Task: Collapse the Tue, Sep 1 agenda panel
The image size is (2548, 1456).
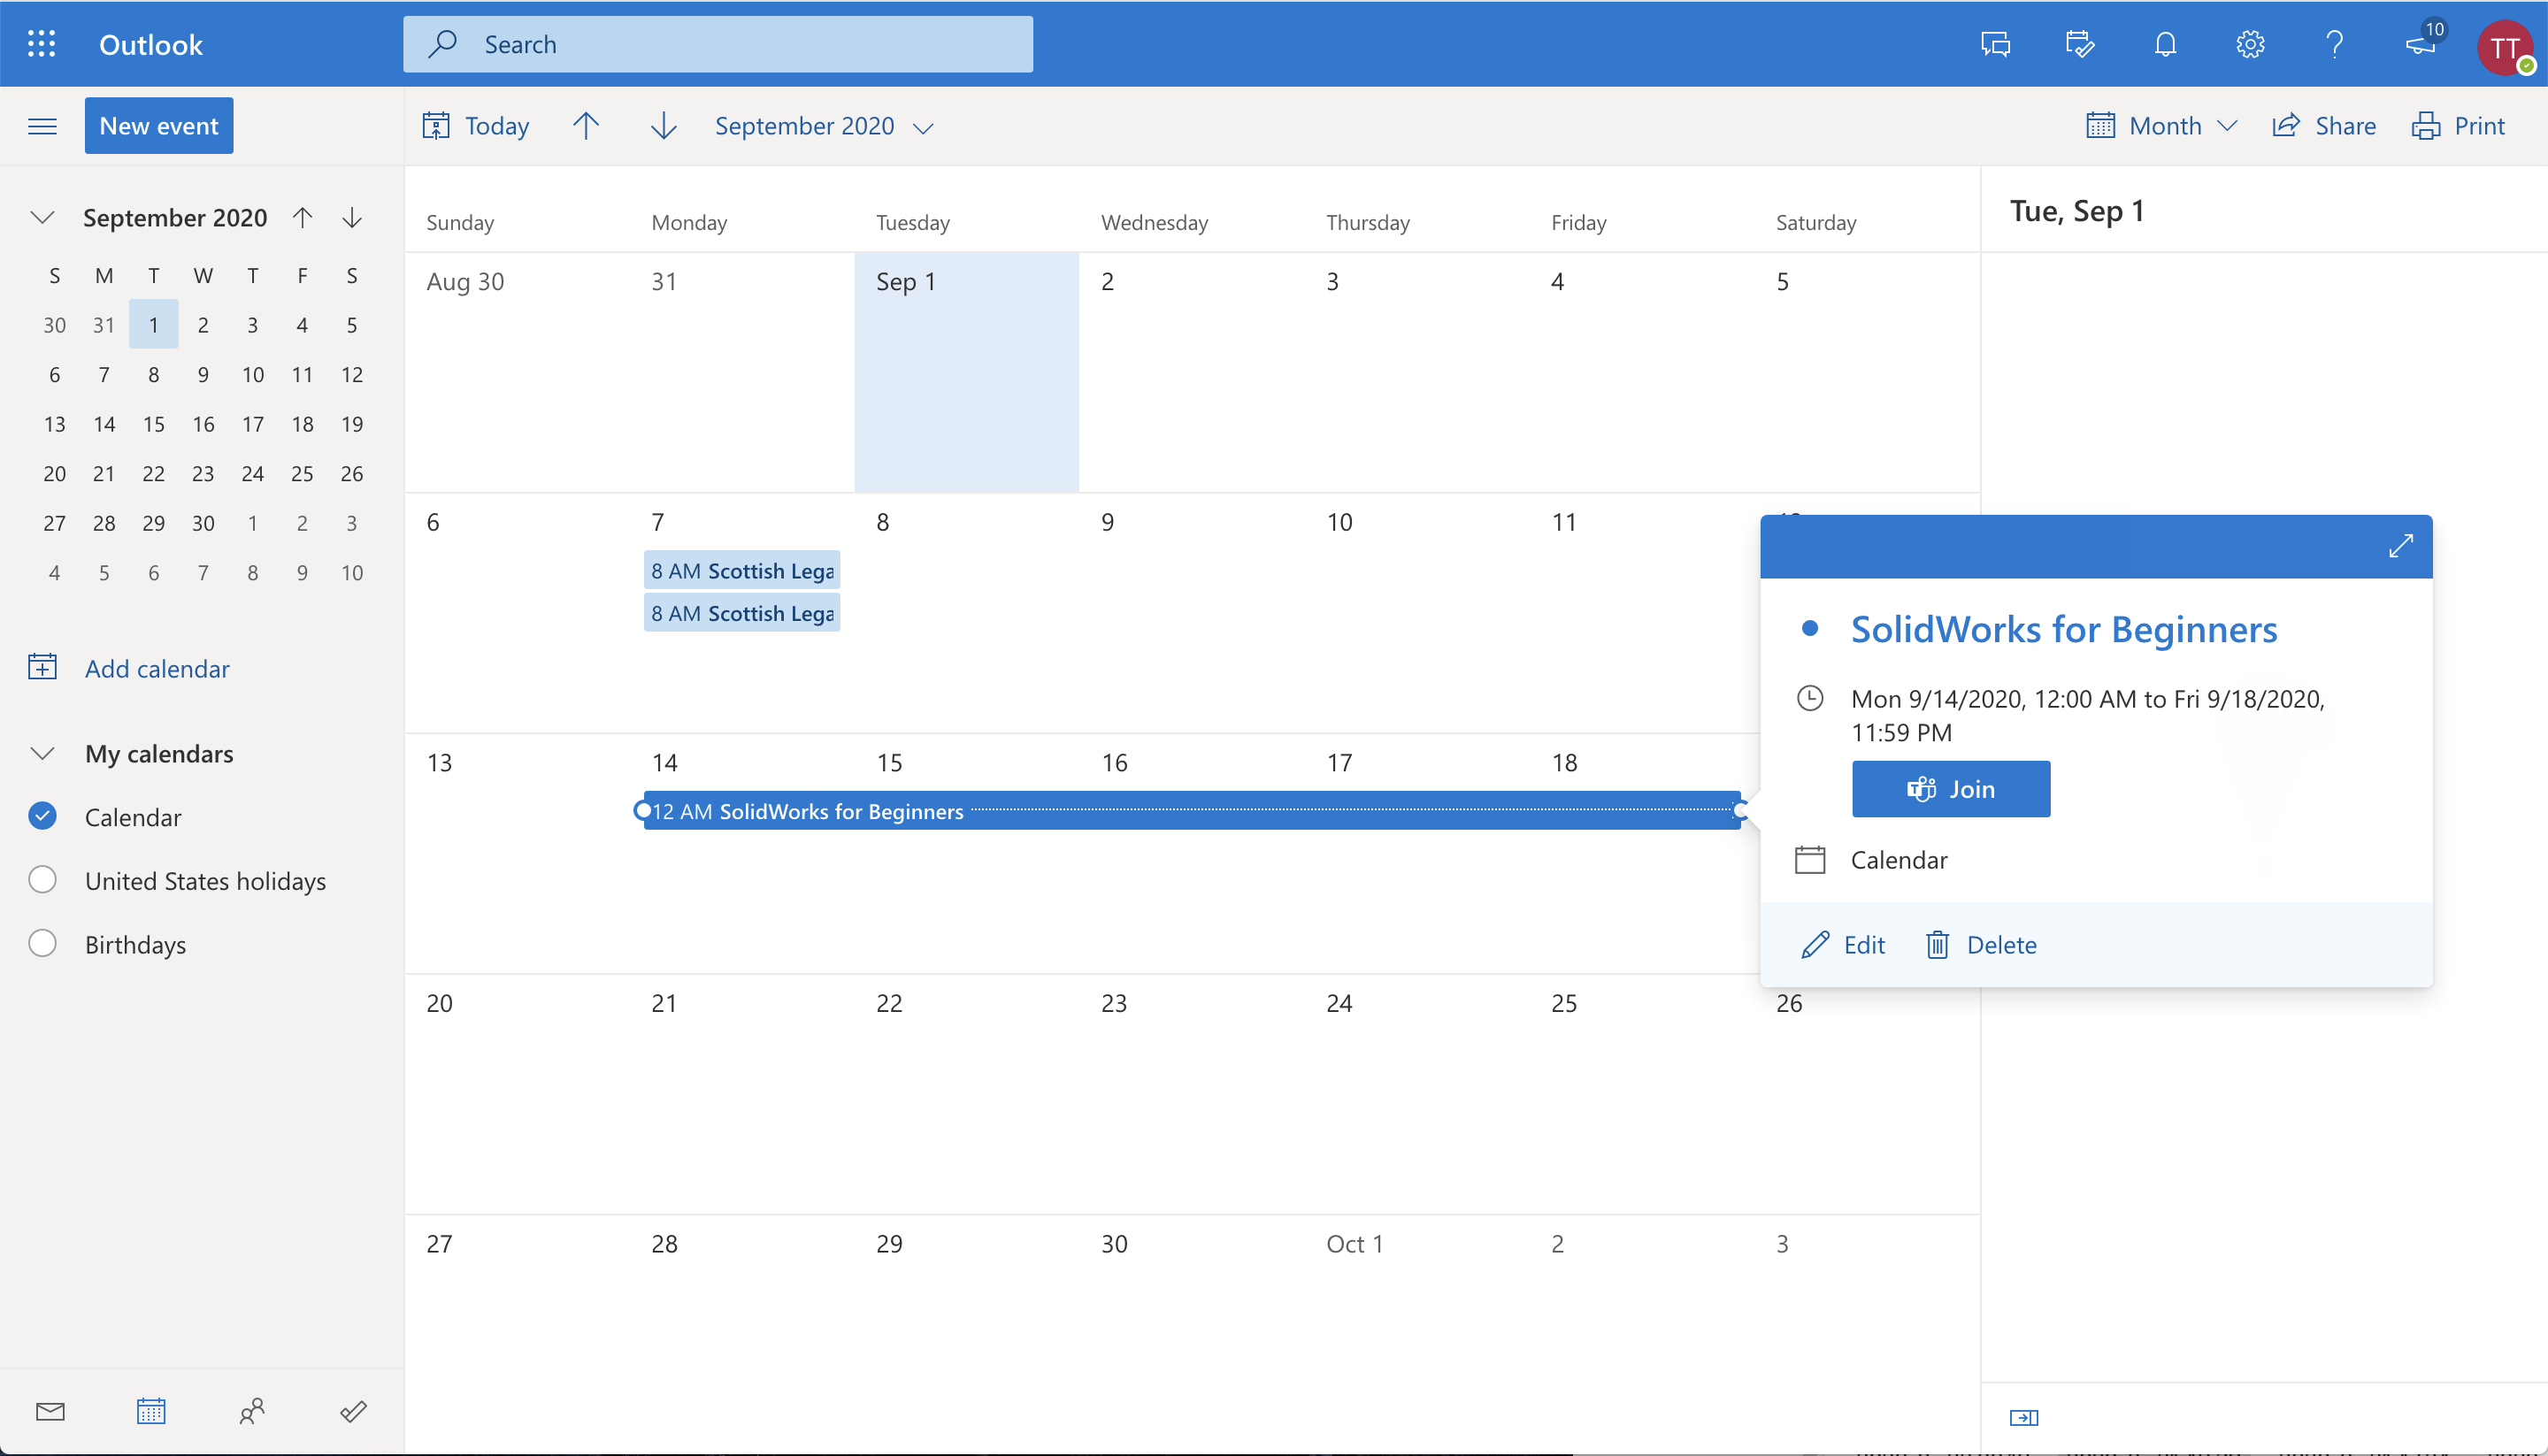Action: tap(2024, 1416)
